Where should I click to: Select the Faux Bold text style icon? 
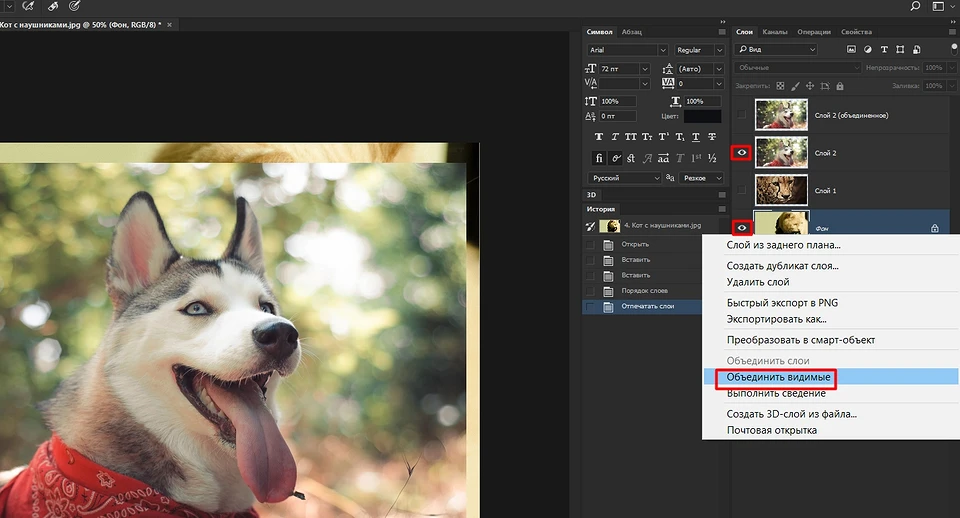[599, 136]
